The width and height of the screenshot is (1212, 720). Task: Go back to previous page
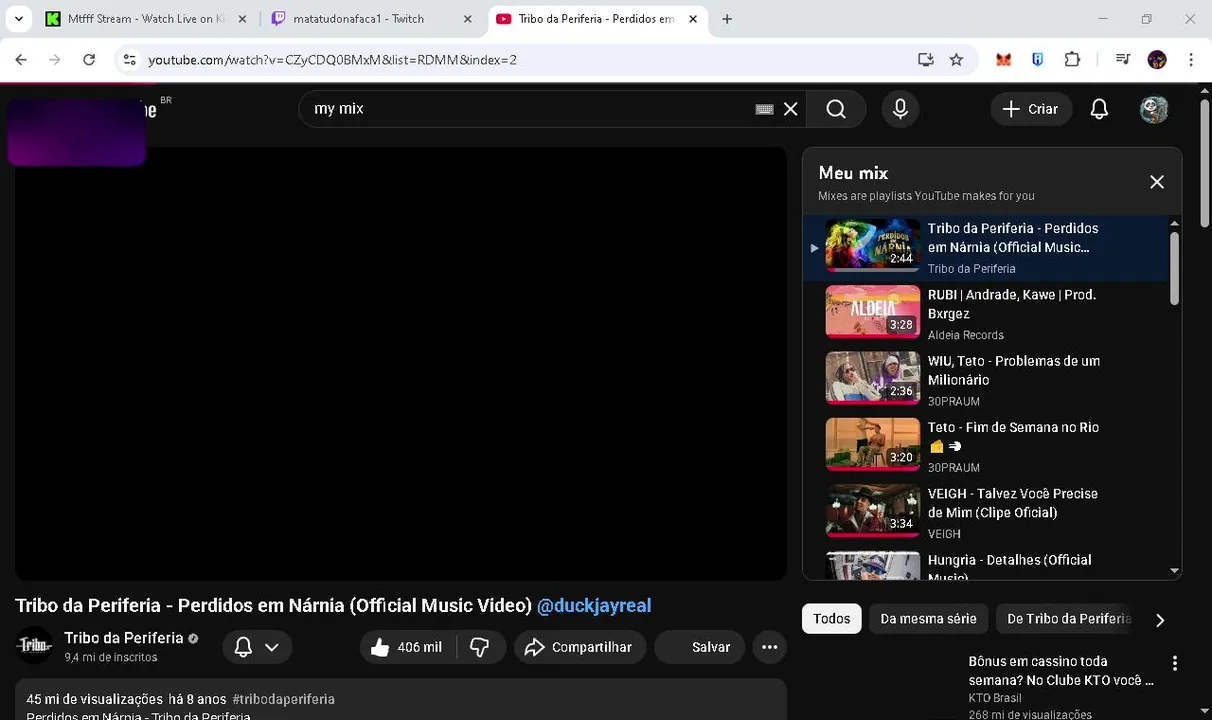21,60
